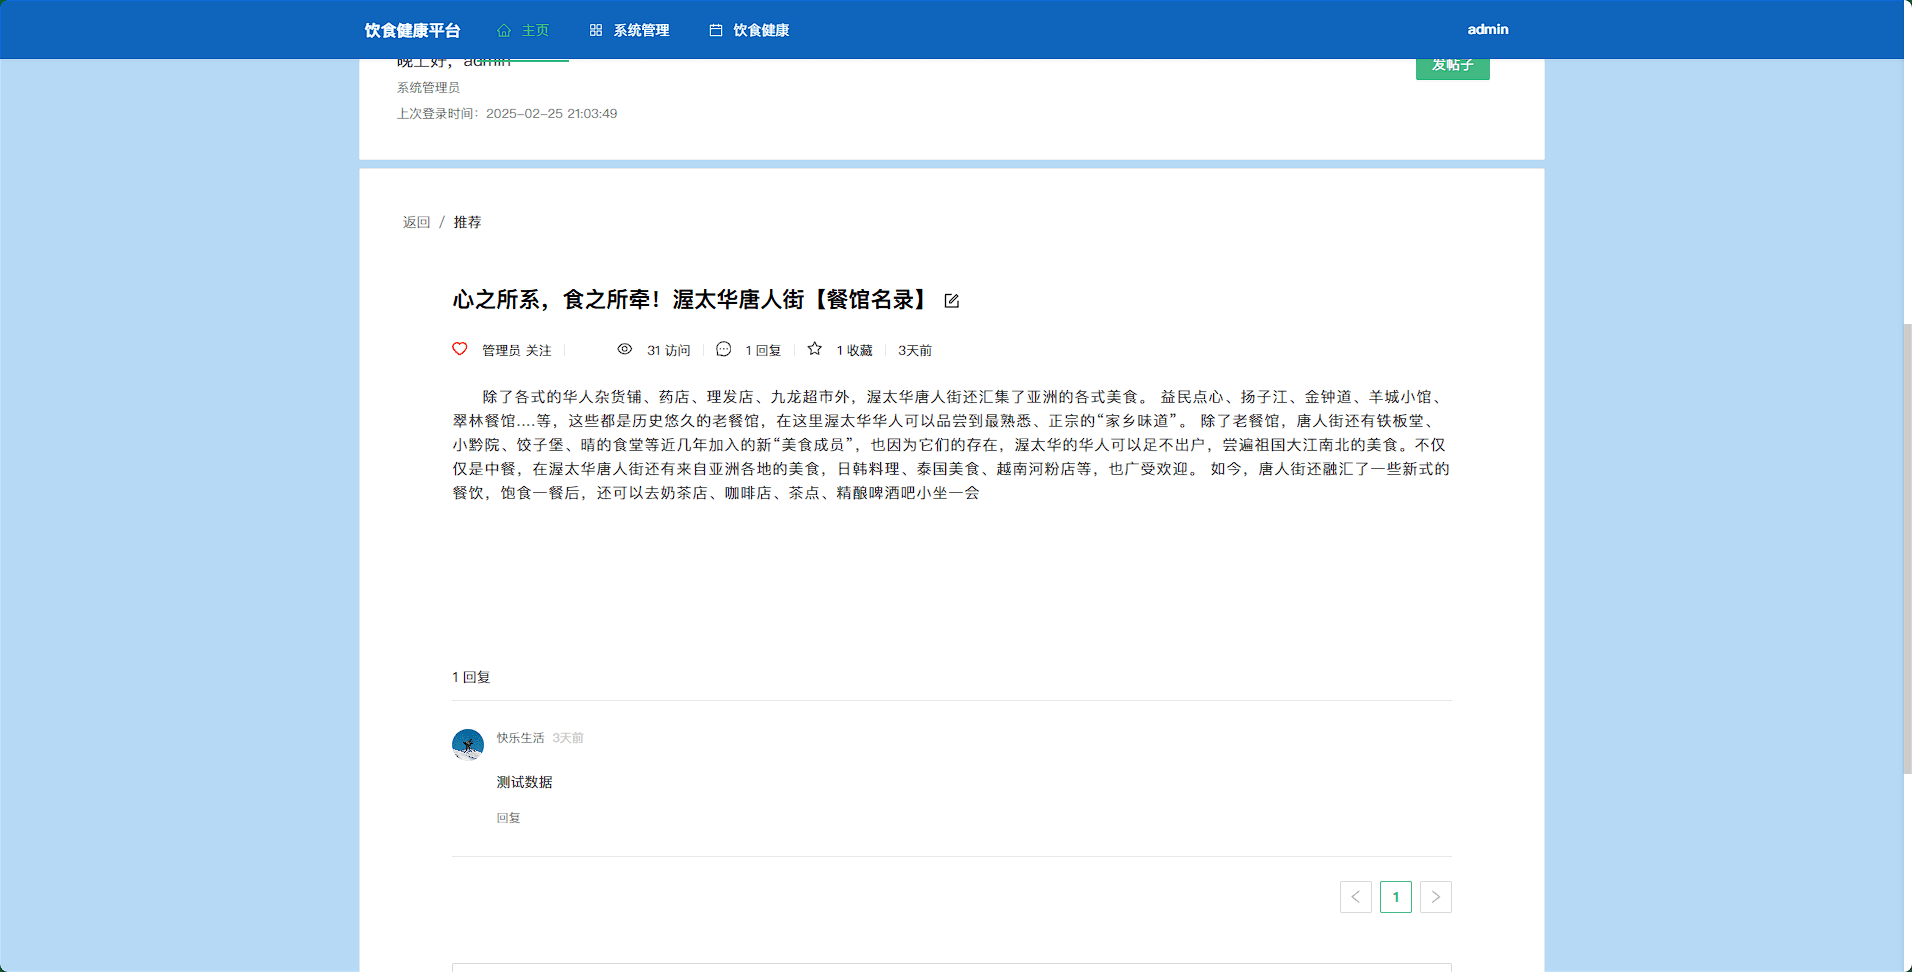The width and height of the screenshot is (1912, 972).
Task: Reply to the 测试数据 comment
Action: 508,818
